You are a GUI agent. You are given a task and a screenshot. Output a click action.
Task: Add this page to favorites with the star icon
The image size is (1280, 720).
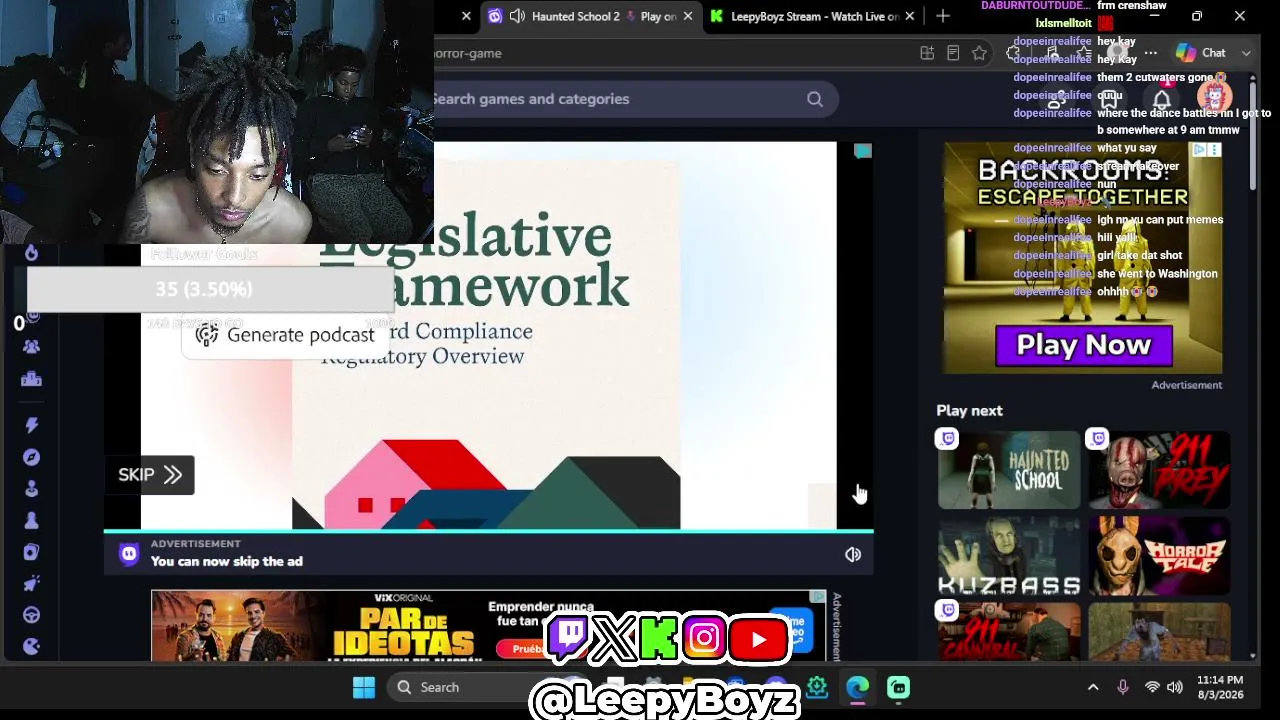coord(979,53)
